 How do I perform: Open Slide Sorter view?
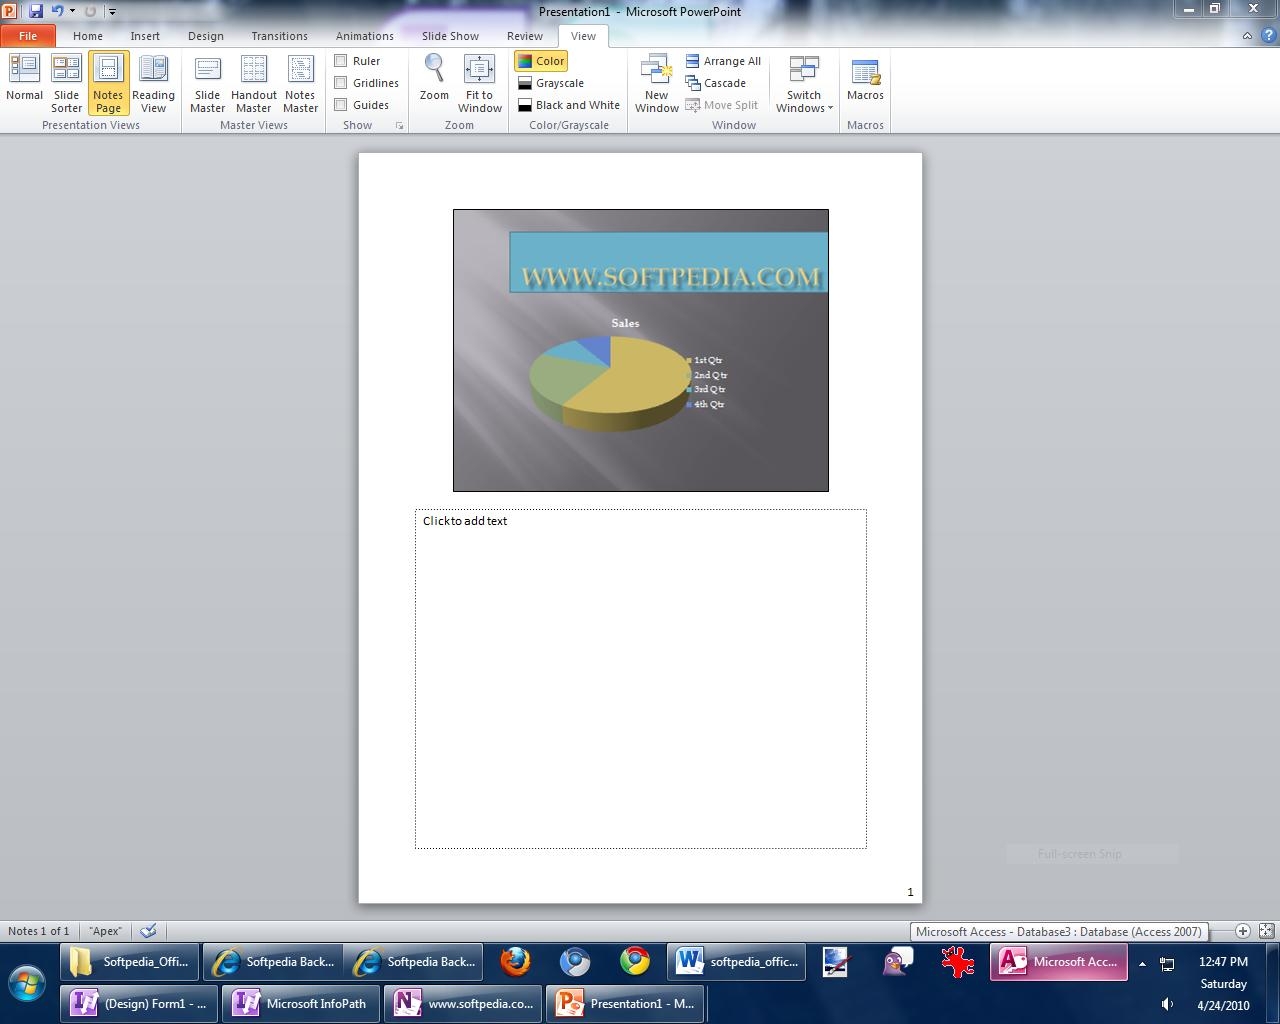pyautogui.click(x=66, y=82)
